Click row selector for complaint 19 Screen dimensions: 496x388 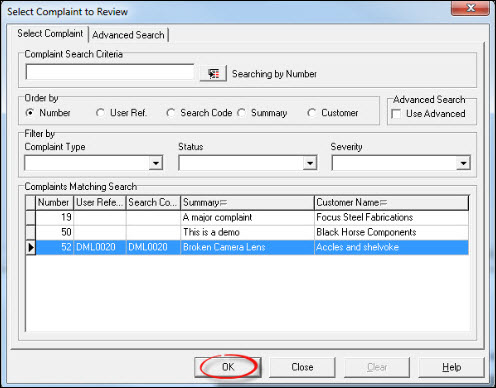31,218
